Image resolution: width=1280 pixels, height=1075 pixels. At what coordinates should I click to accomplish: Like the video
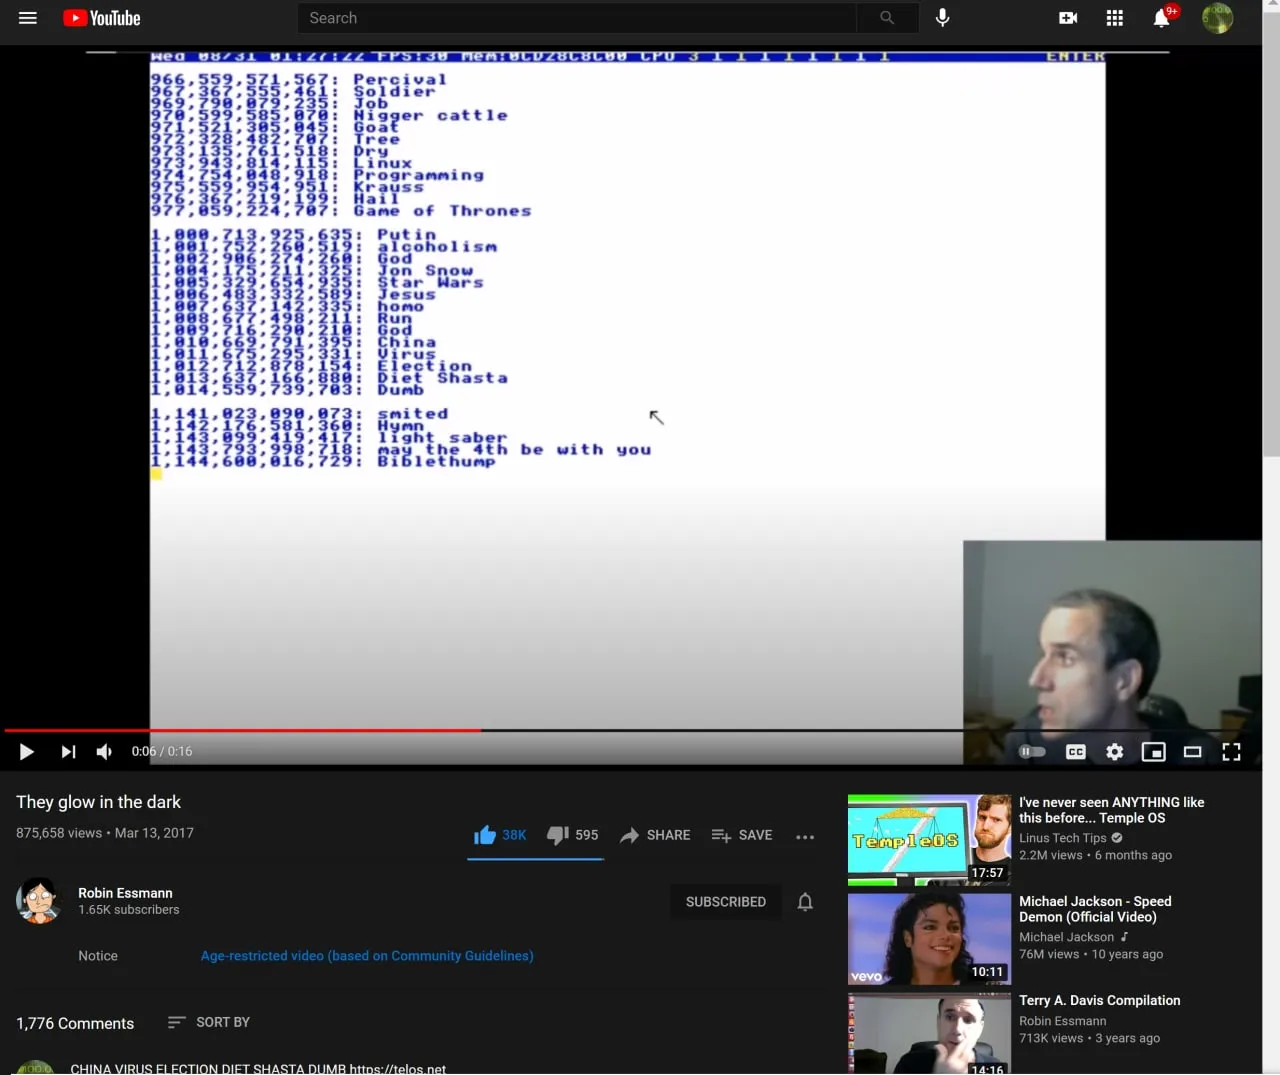point(500,835)
